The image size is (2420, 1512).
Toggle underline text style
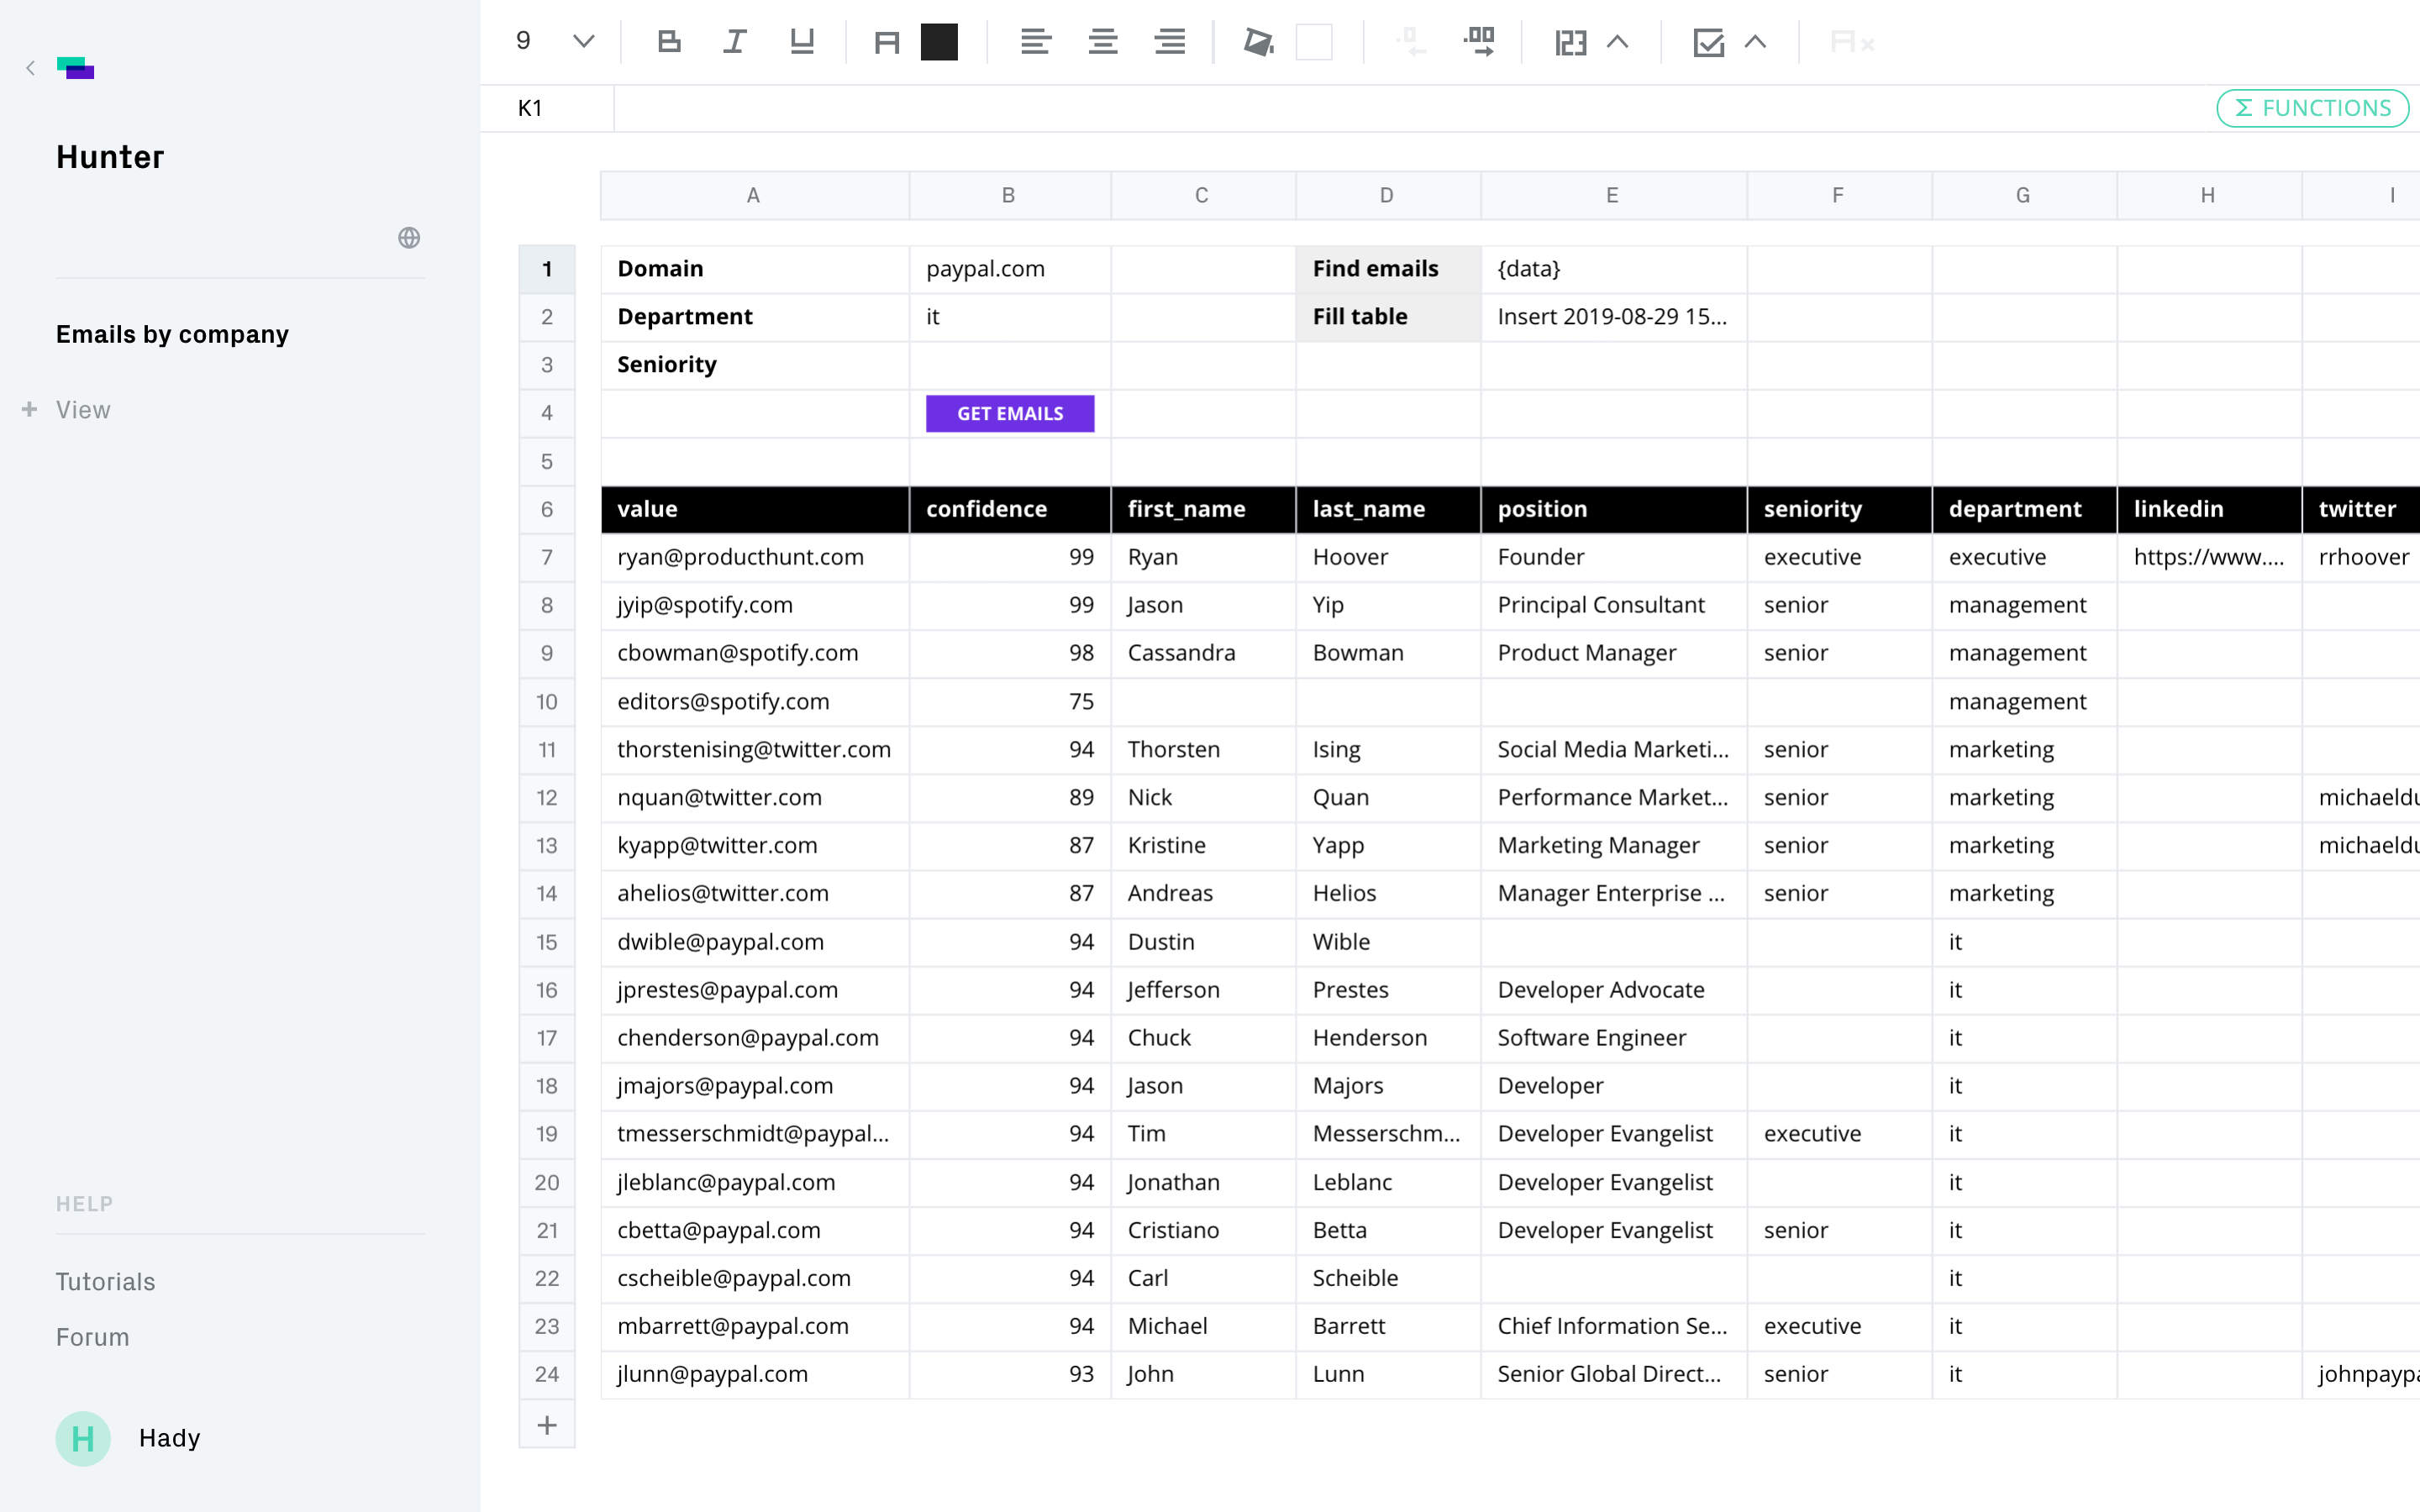(802, 42)
